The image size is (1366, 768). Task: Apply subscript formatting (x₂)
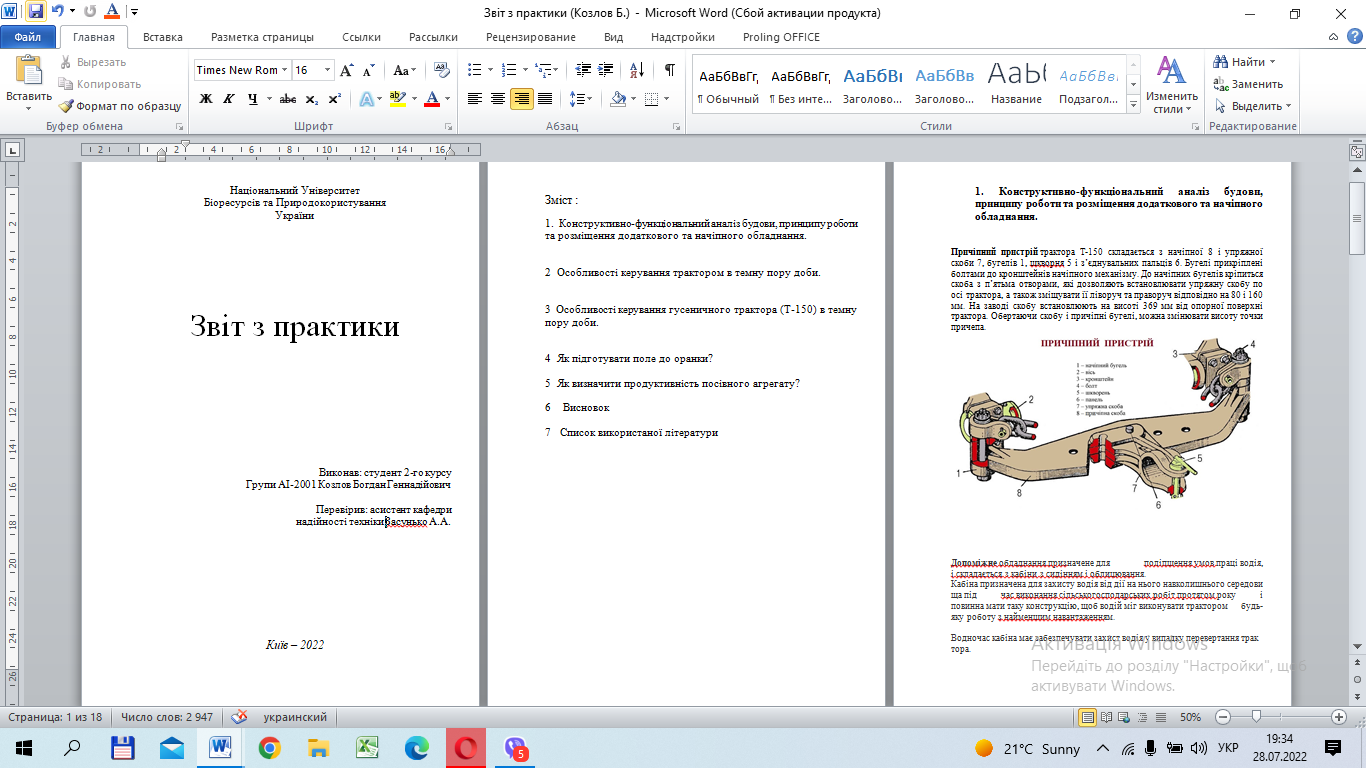(312, 99)
